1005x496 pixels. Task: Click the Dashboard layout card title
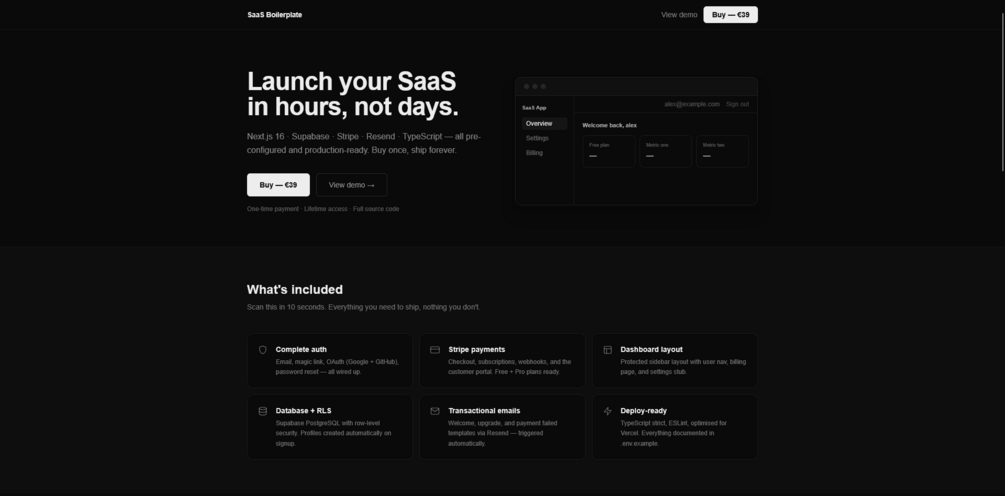(651, 350)
